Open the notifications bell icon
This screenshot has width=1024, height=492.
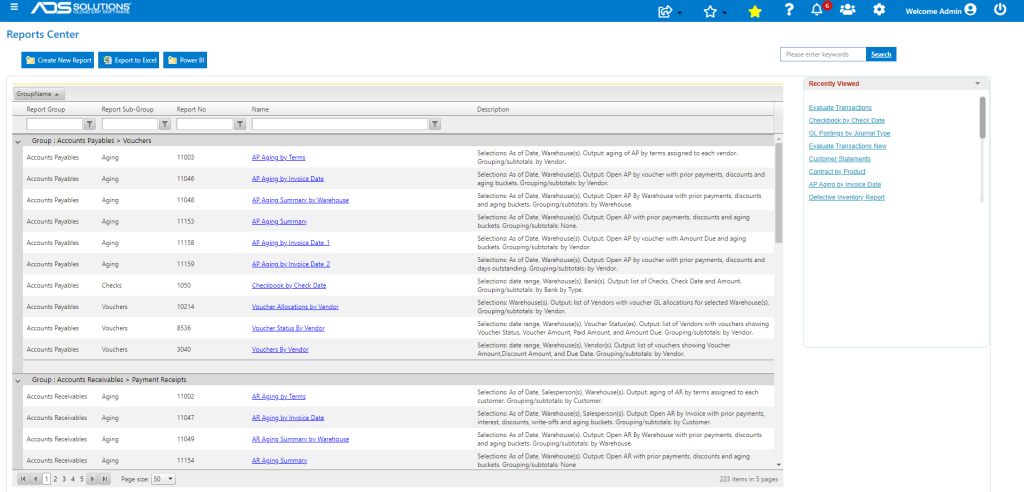tap(816, 10)
